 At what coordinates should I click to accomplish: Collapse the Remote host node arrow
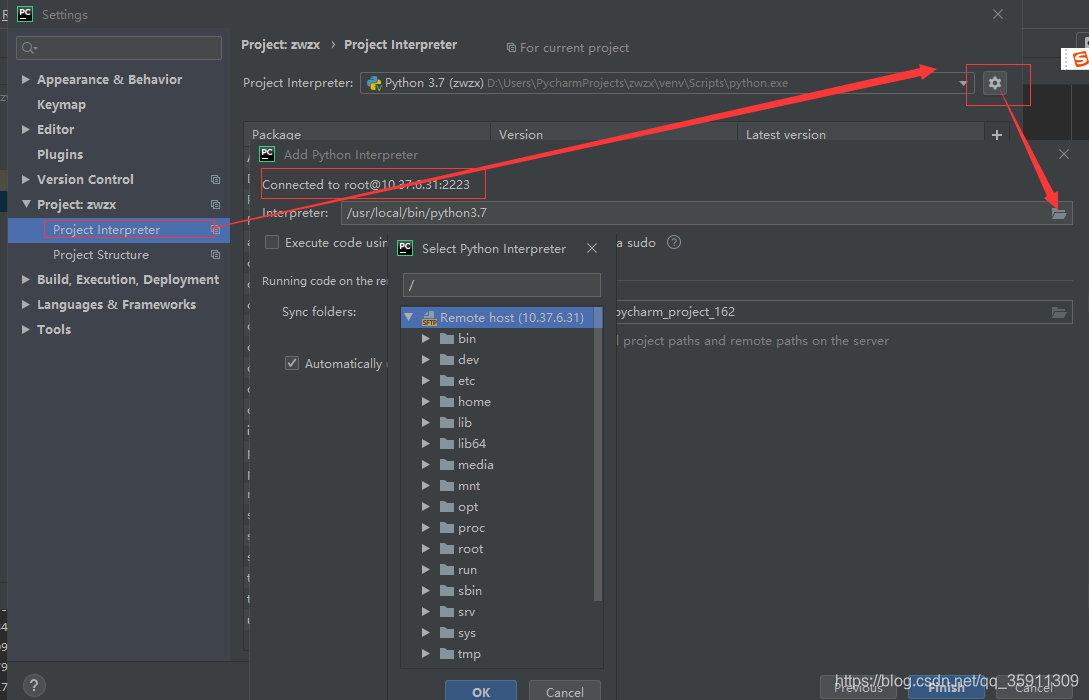tap(409, 317)
